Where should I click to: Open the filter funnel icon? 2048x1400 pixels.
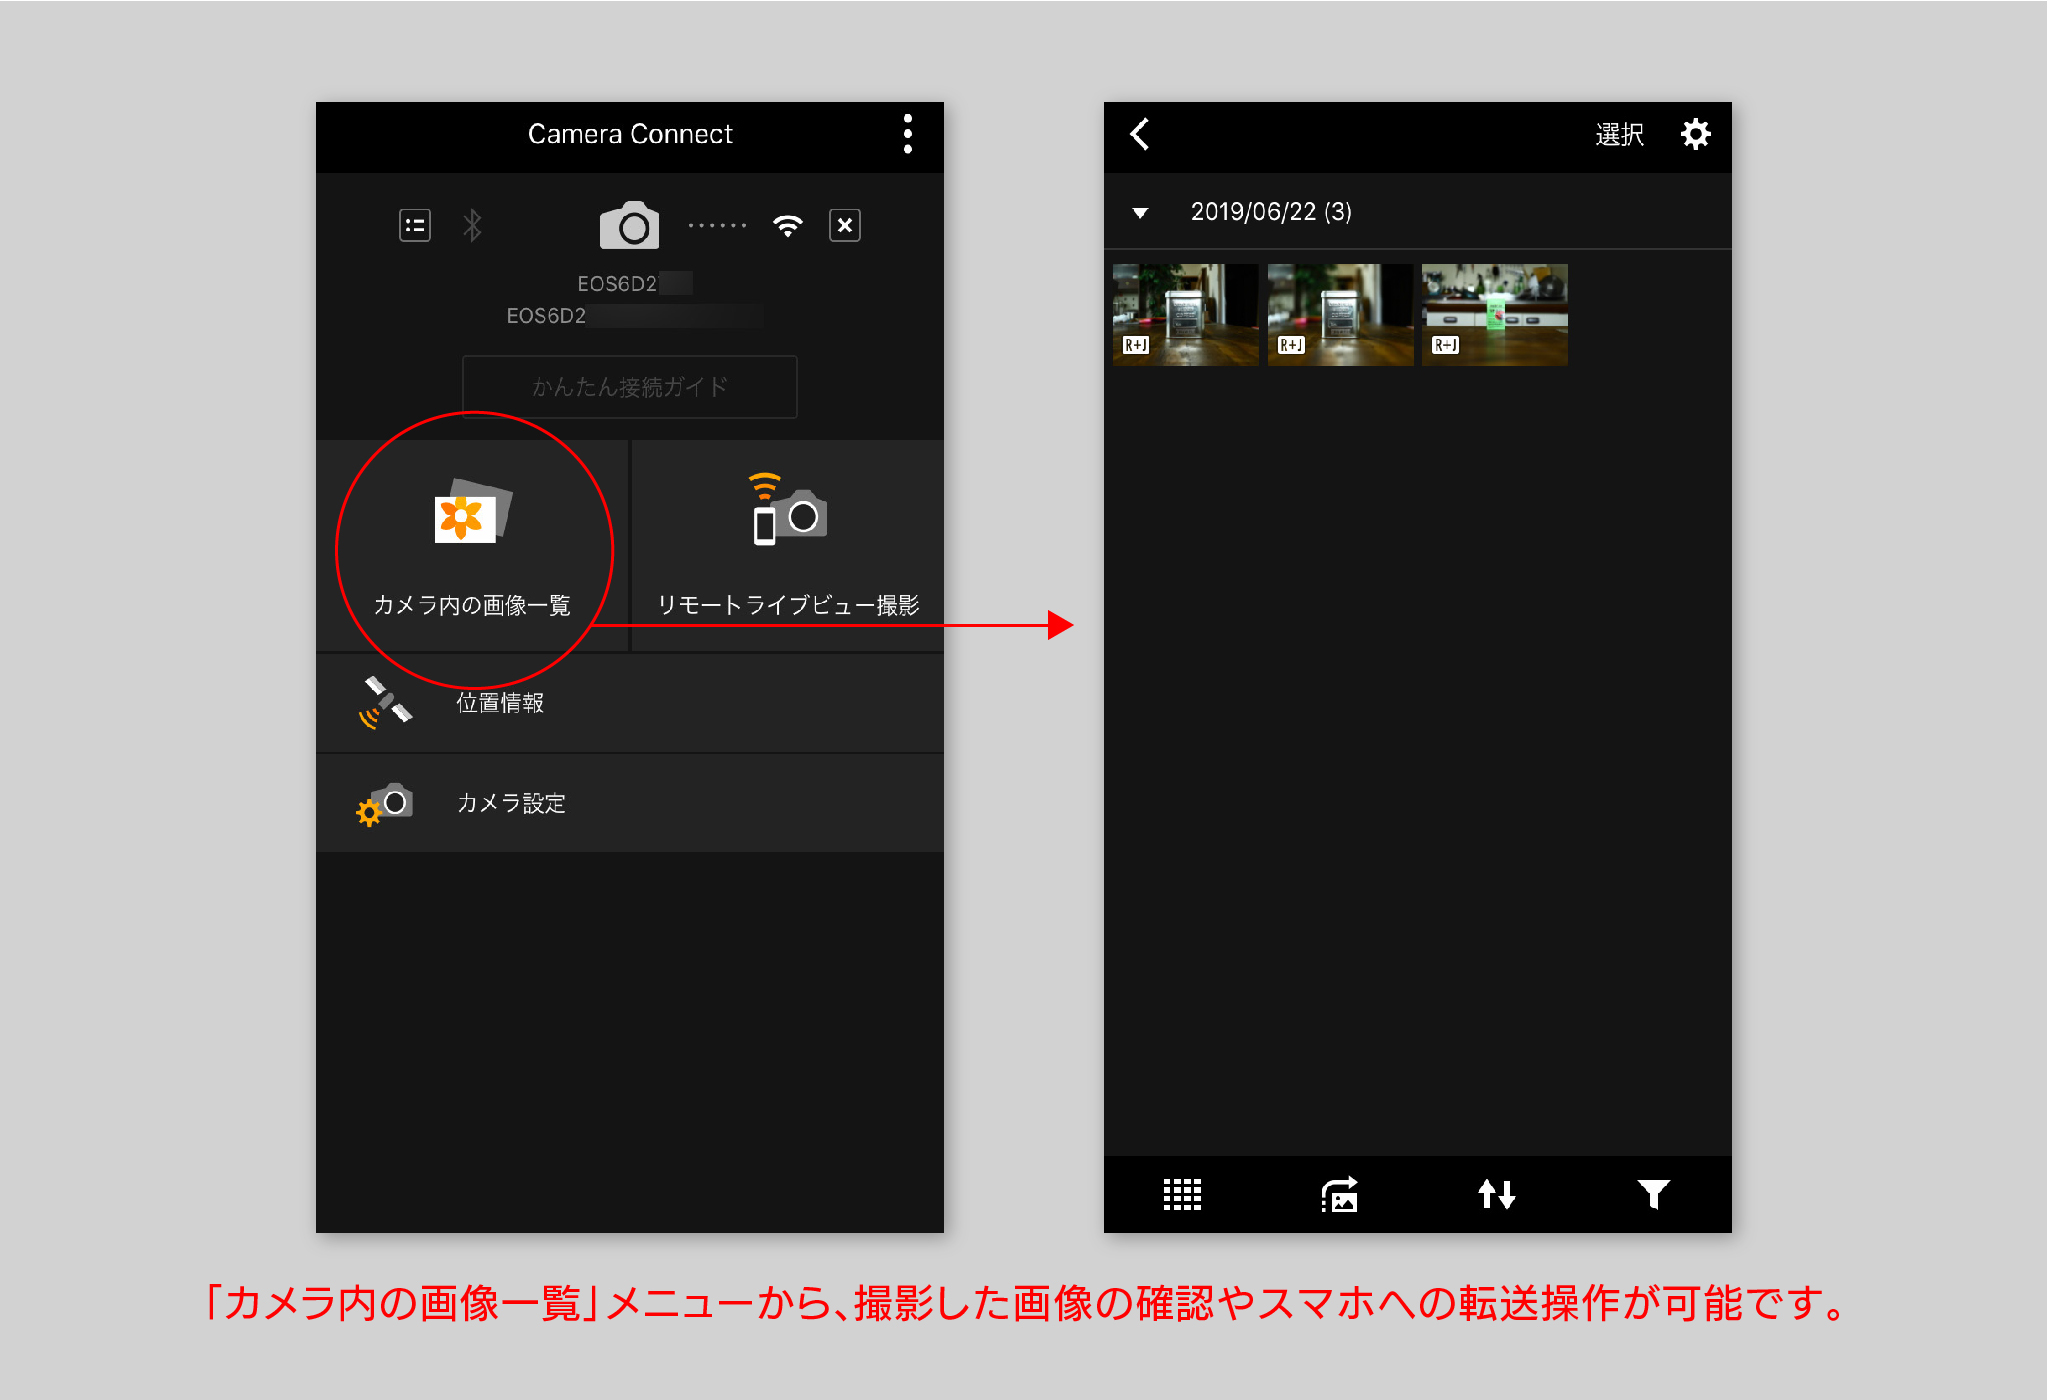(x=1653, y=1194)
